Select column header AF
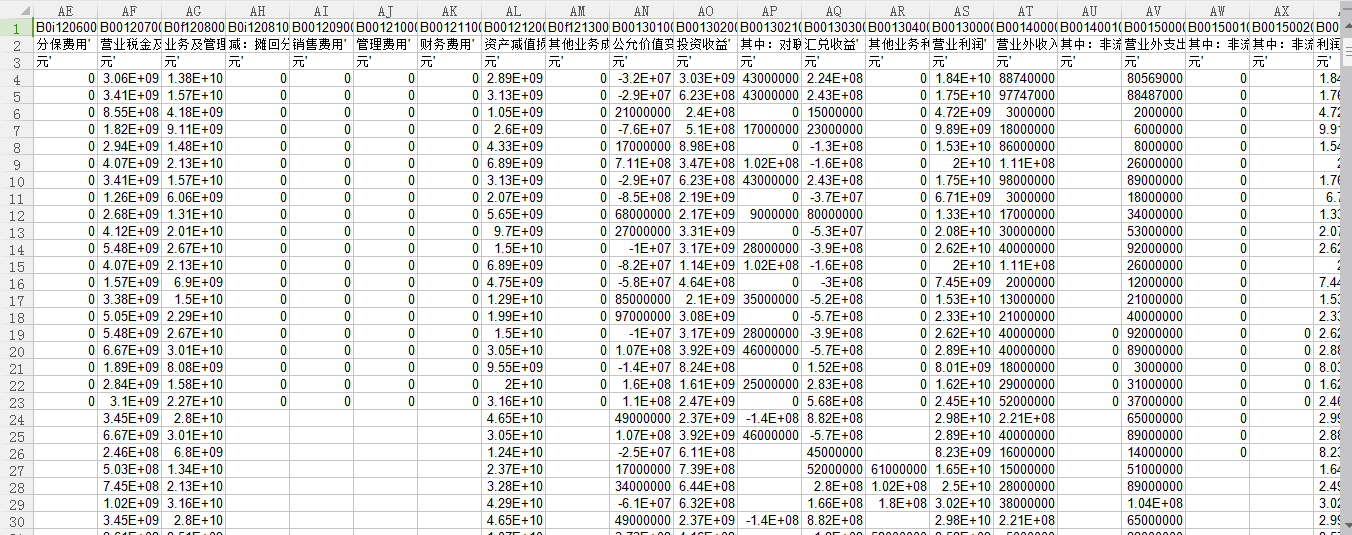Image resolution: width=1352 pixels, height=535 pixels. click(x=130, y=10)
